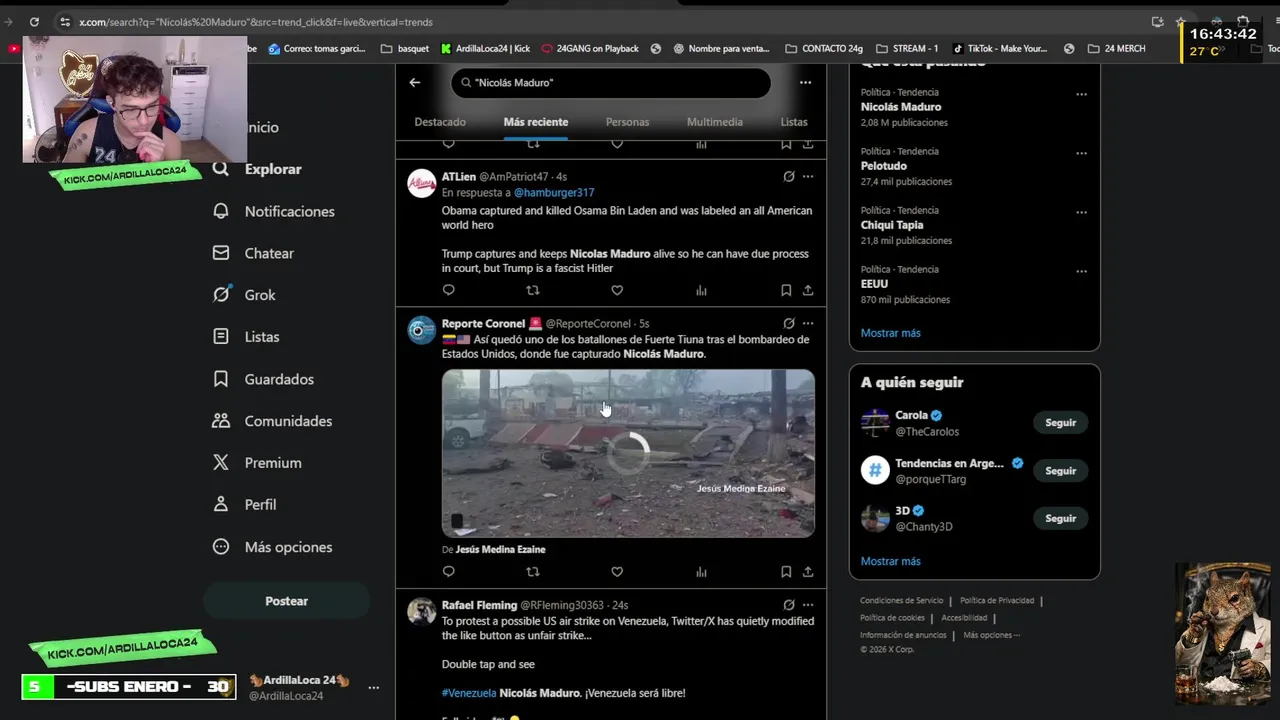Follow Carola account
The height and width of the screenshot is (720, 1280).
pyautogui.click(x=1060, y=423)
